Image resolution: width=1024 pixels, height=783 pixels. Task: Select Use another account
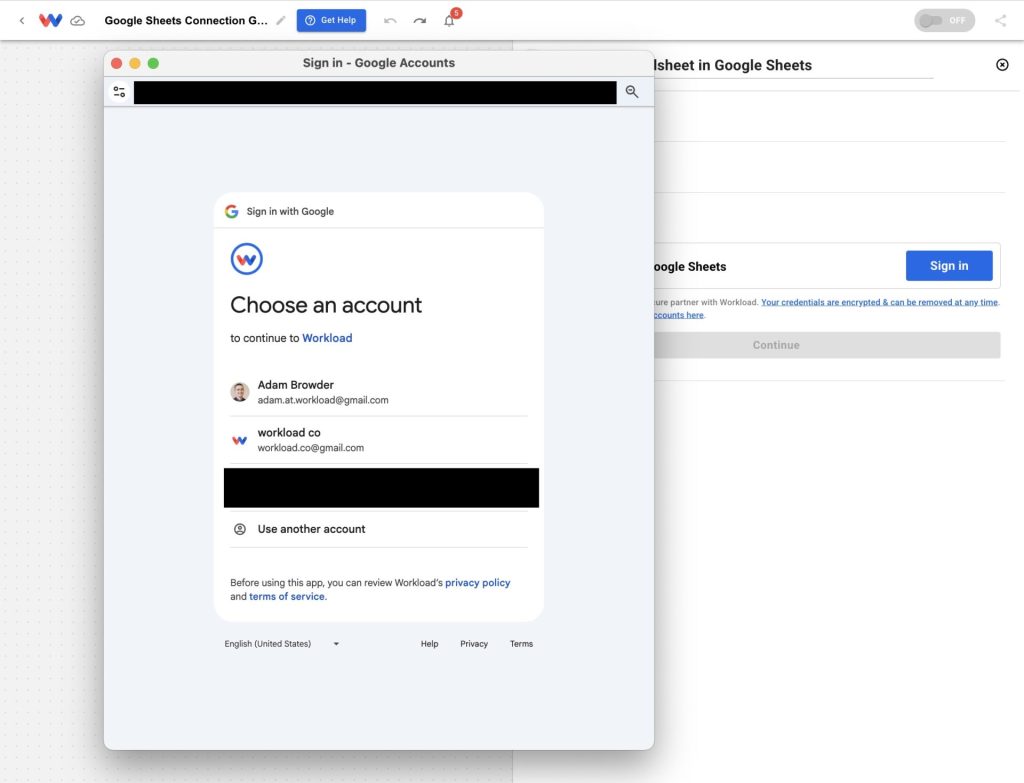(379, 529)
